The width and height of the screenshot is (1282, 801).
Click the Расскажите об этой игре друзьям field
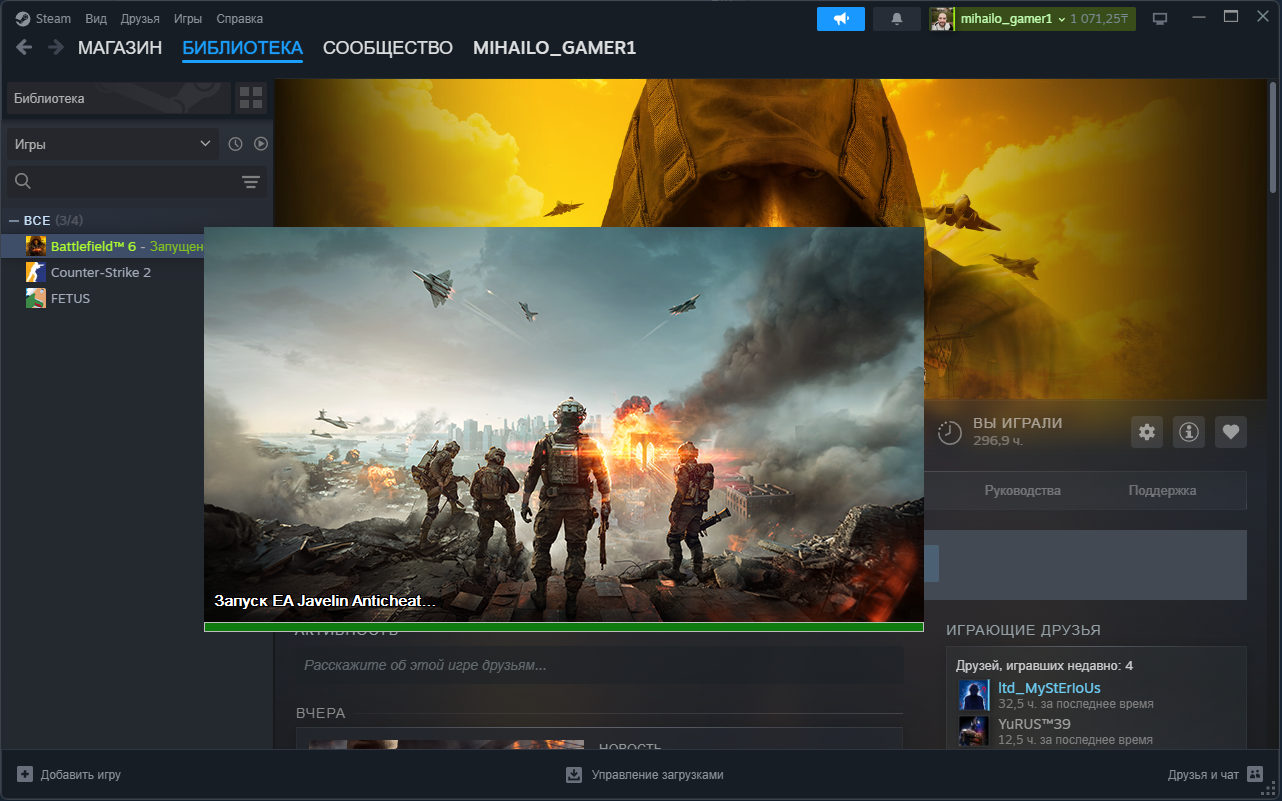(x=599, y=665)
